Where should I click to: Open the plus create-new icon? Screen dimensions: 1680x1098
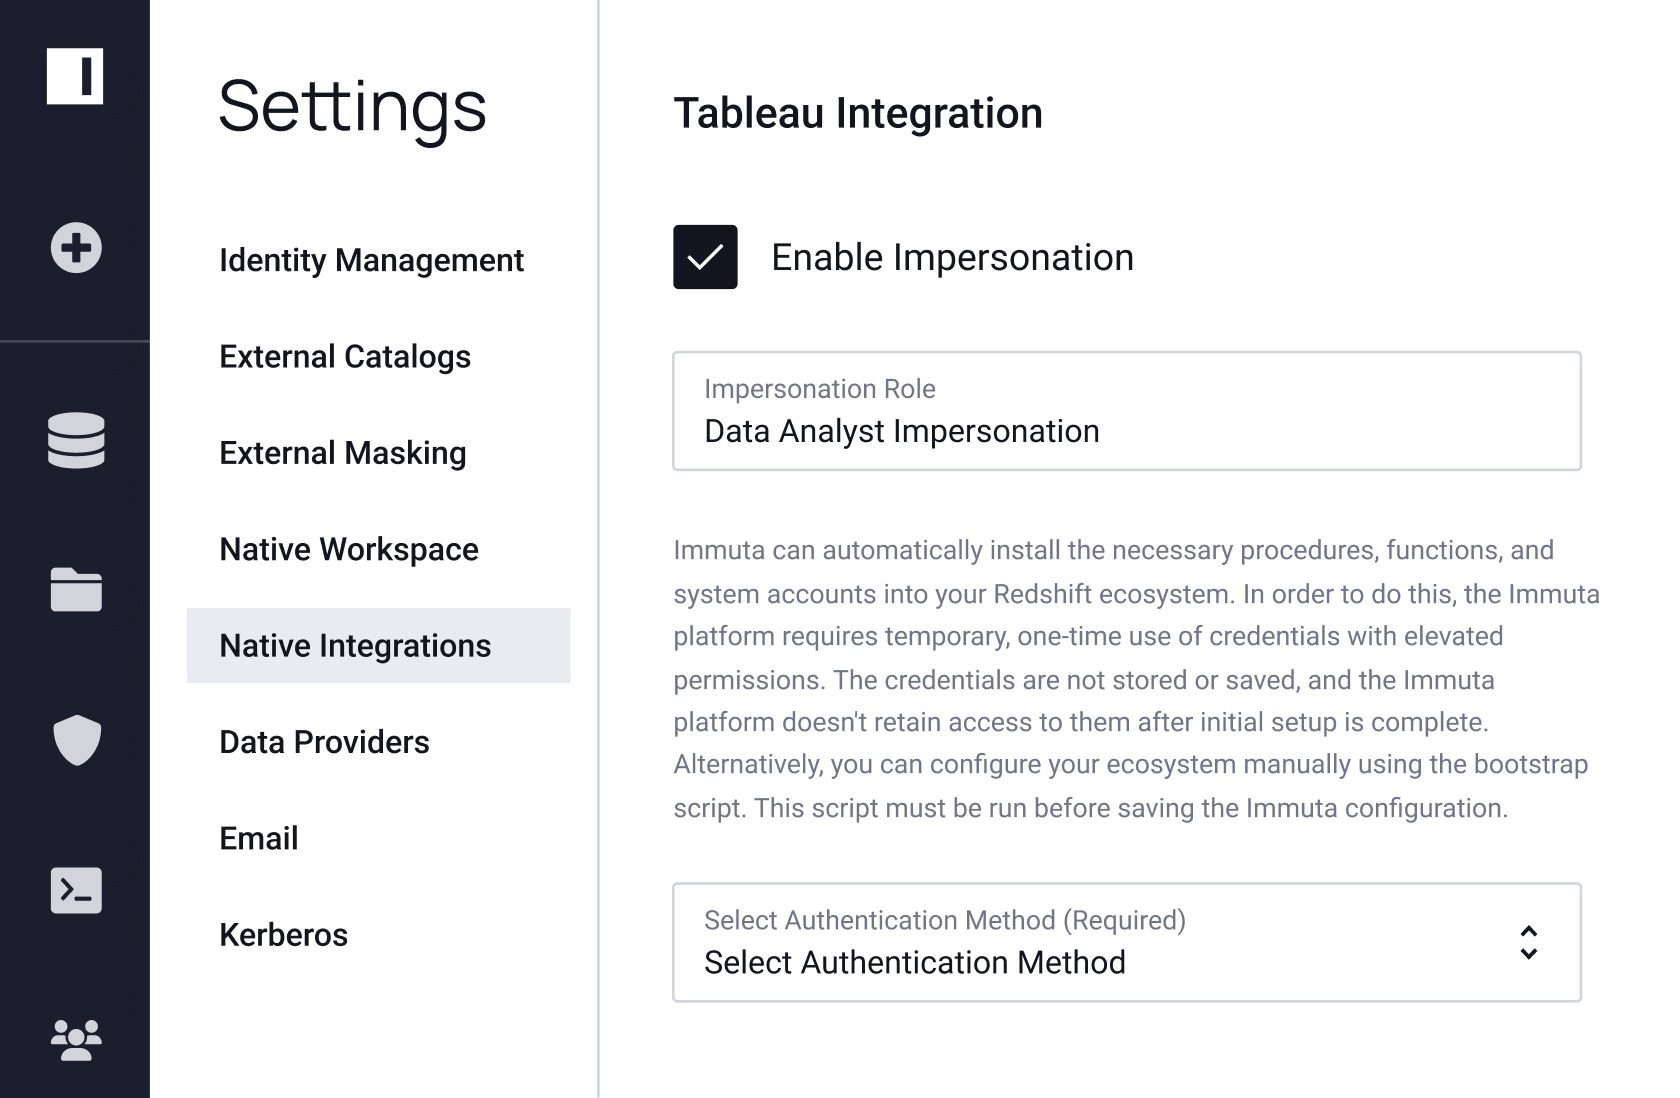76,247
